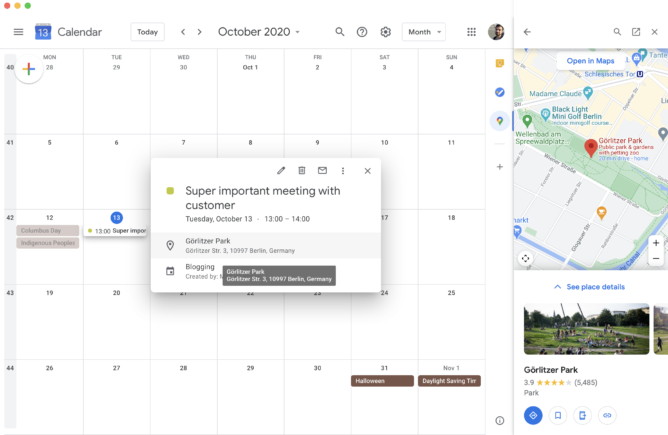Open calendar search
668x435 pixels.
click(x=340, y=32)
